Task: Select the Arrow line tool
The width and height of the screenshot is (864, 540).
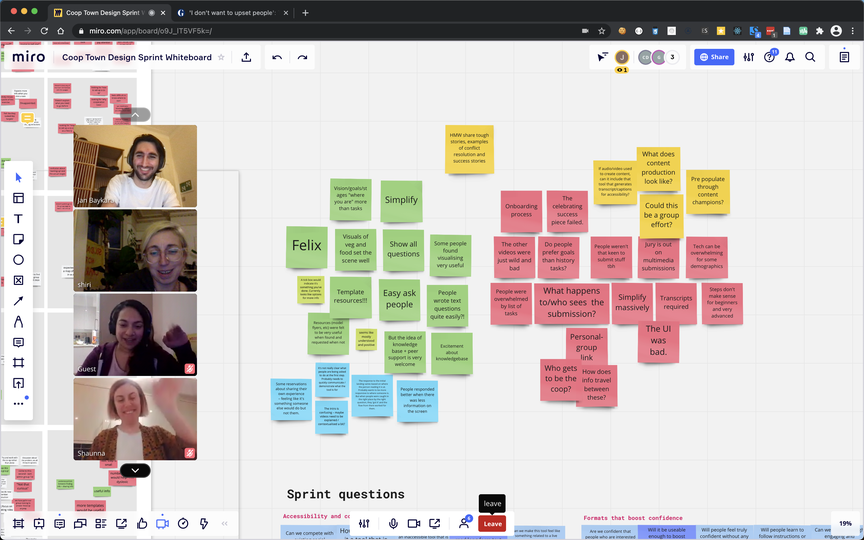Action: point(18,301)
